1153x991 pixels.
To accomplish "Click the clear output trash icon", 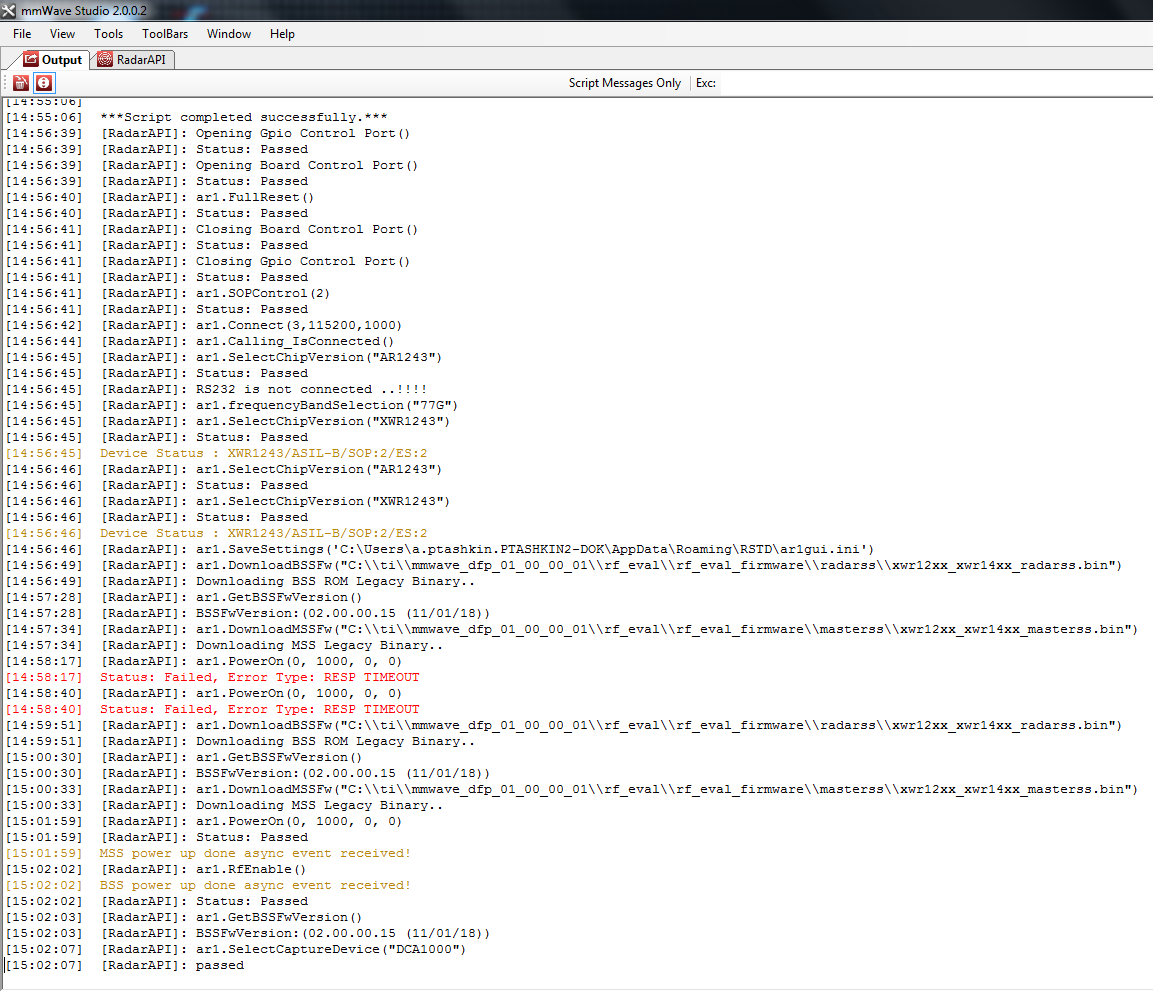I will 21,83.
